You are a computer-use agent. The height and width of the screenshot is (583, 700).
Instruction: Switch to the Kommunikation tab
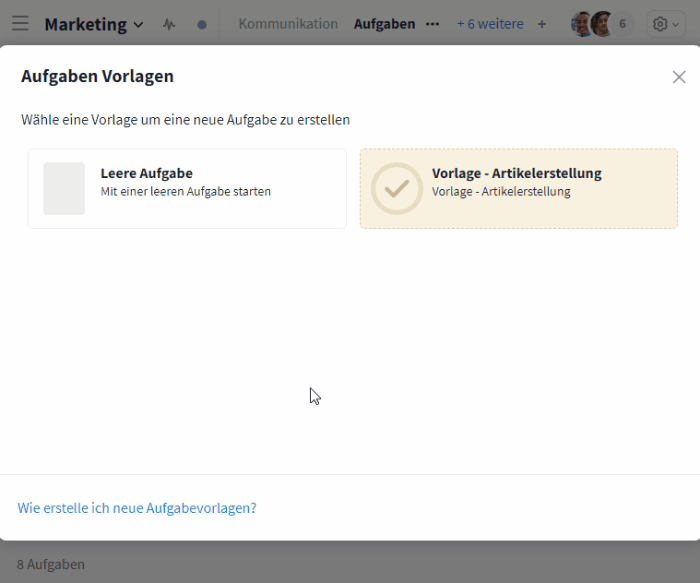[288, 24]
